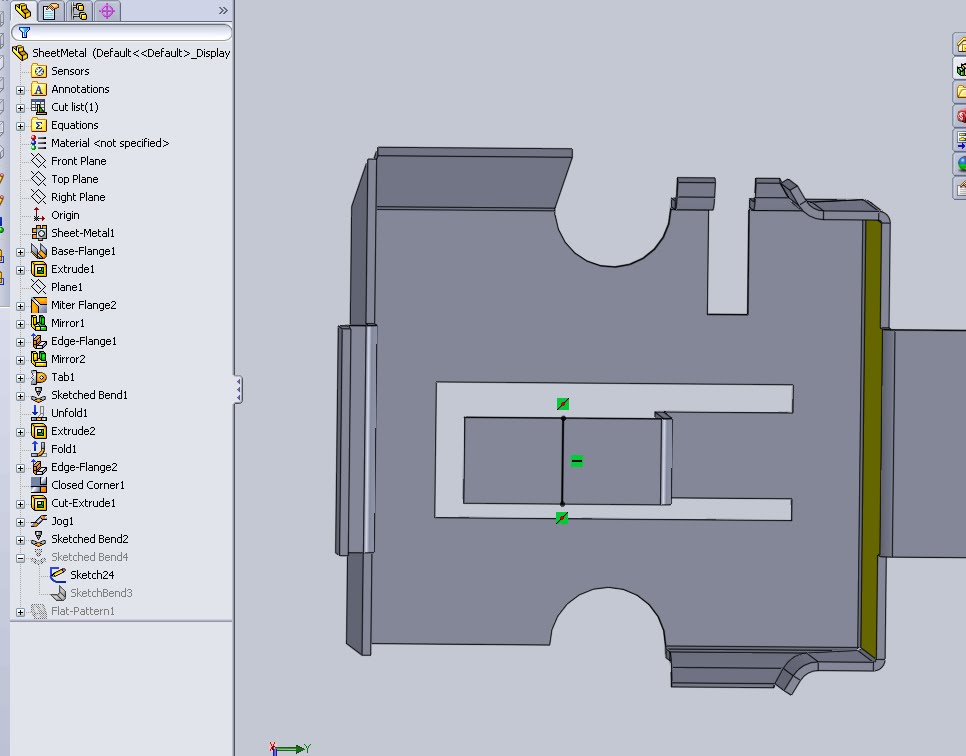Open the DimXpertManager tab
This screenshot has height=756, width=966.
[107, 10]
